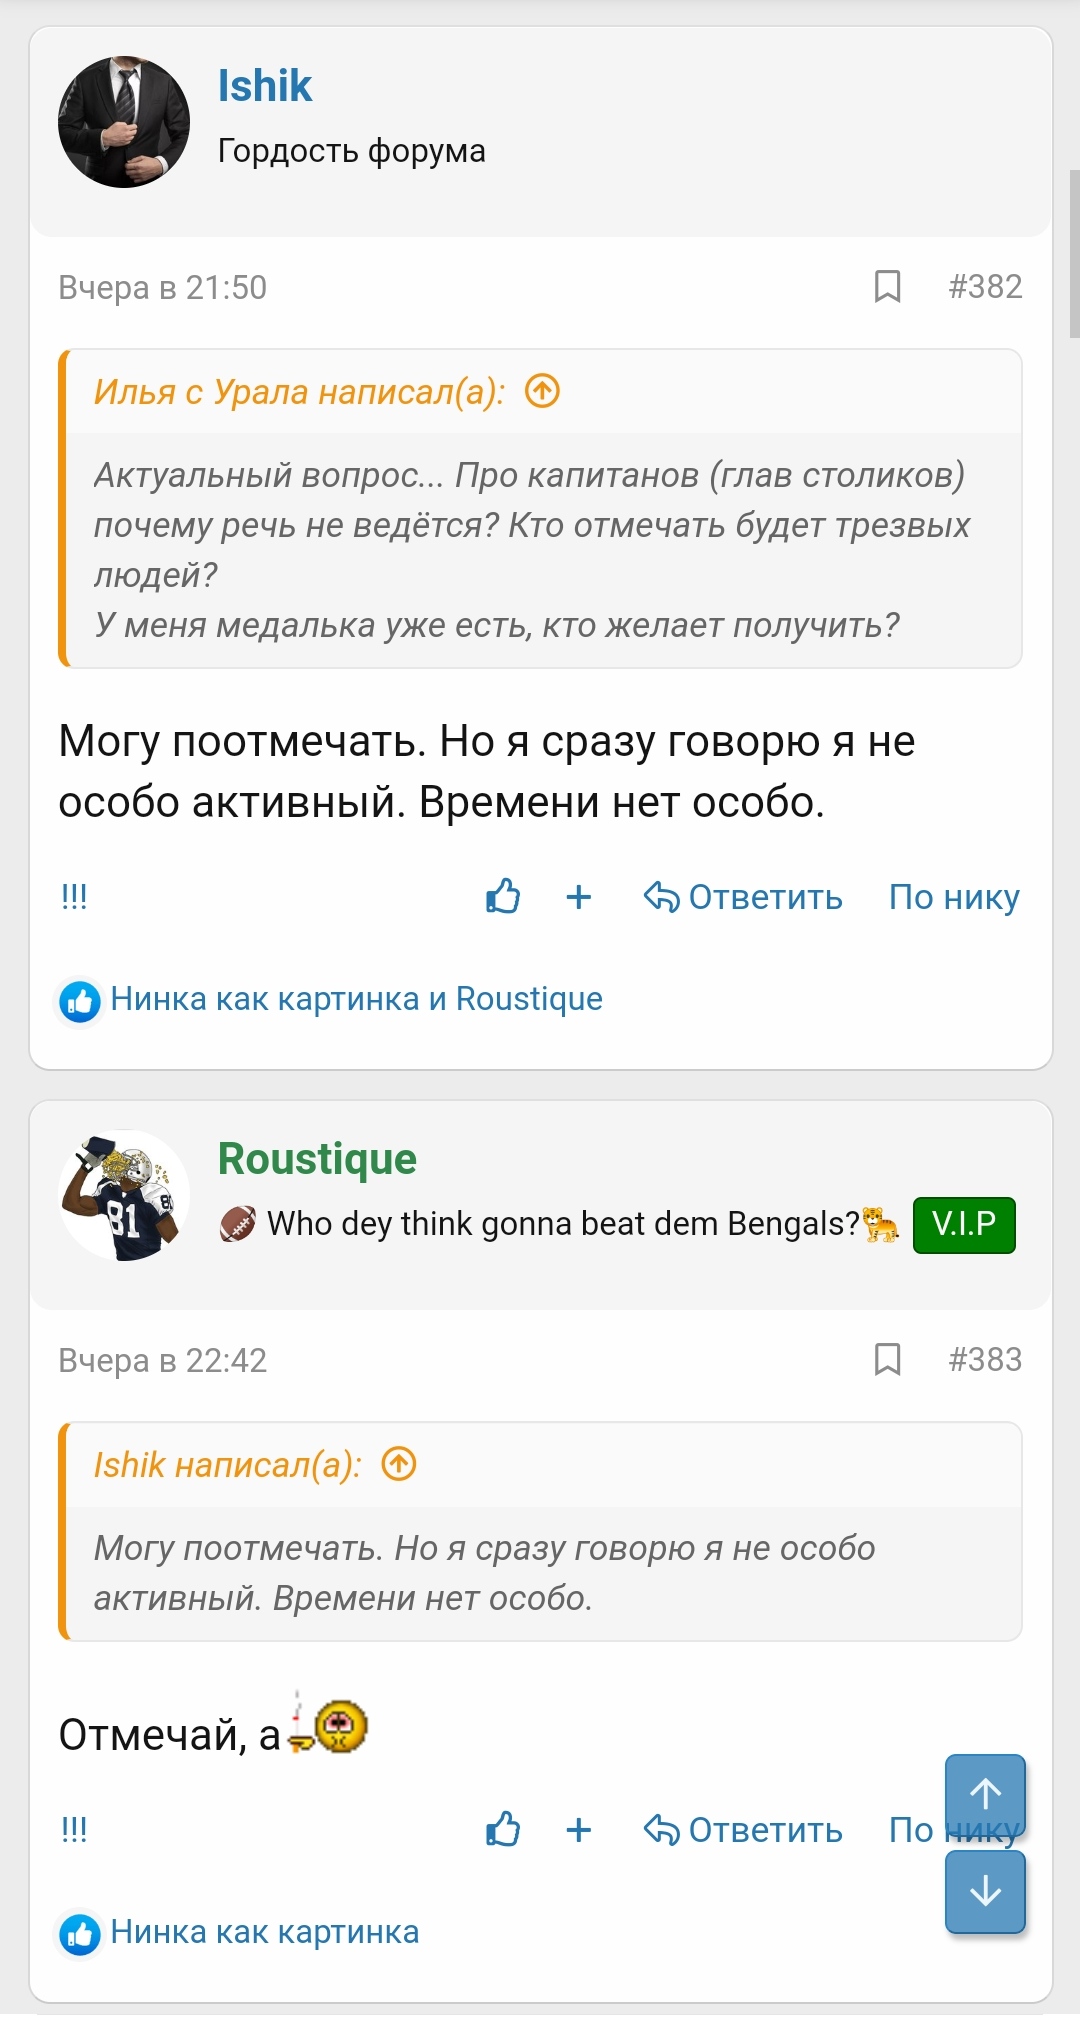Bookmark post #382
The height and width of the screenshot is (2043, 1080).
[887, 287]
